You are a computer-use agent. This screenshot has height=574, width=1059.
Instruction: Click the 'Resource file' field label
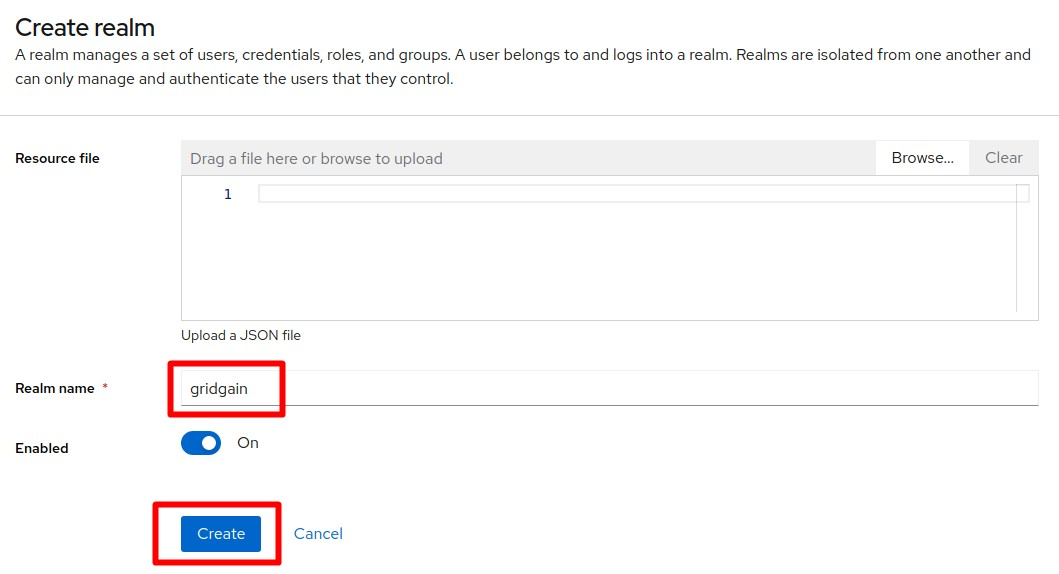pos(57,158)
